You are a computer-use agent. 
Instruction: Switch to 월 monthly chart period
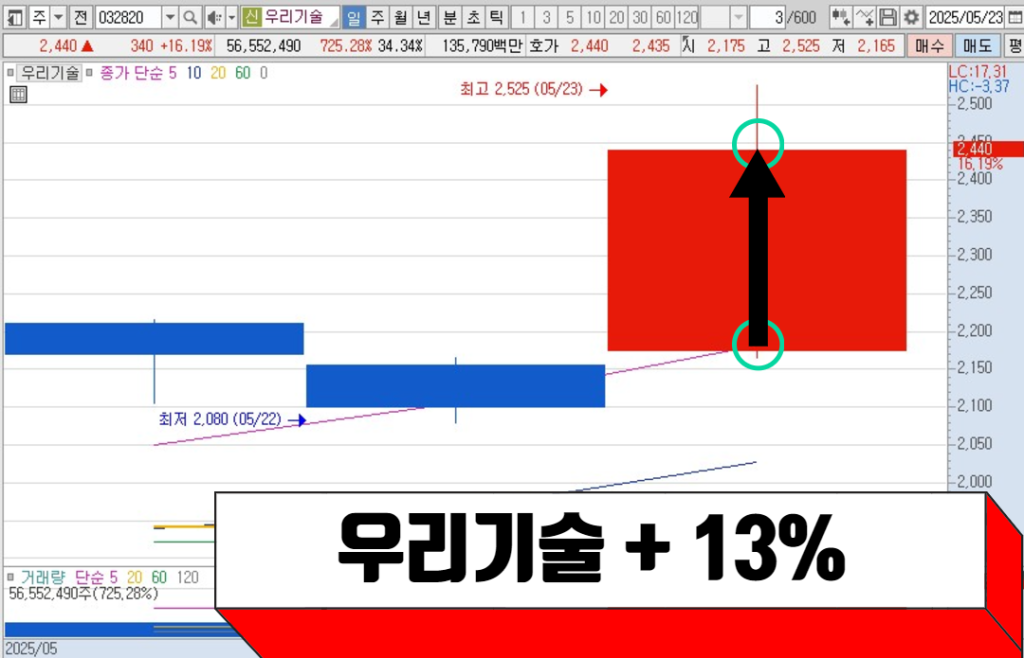[x=400, y=17]
